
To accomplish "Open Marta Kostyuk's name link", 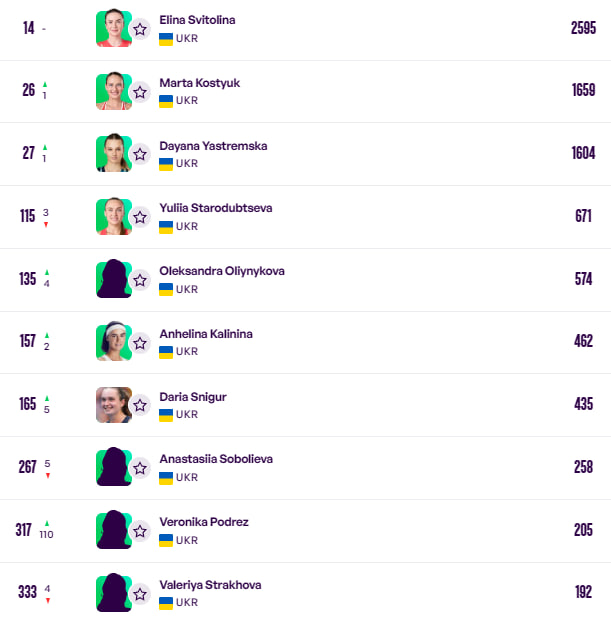I will (x=200, y=83).
